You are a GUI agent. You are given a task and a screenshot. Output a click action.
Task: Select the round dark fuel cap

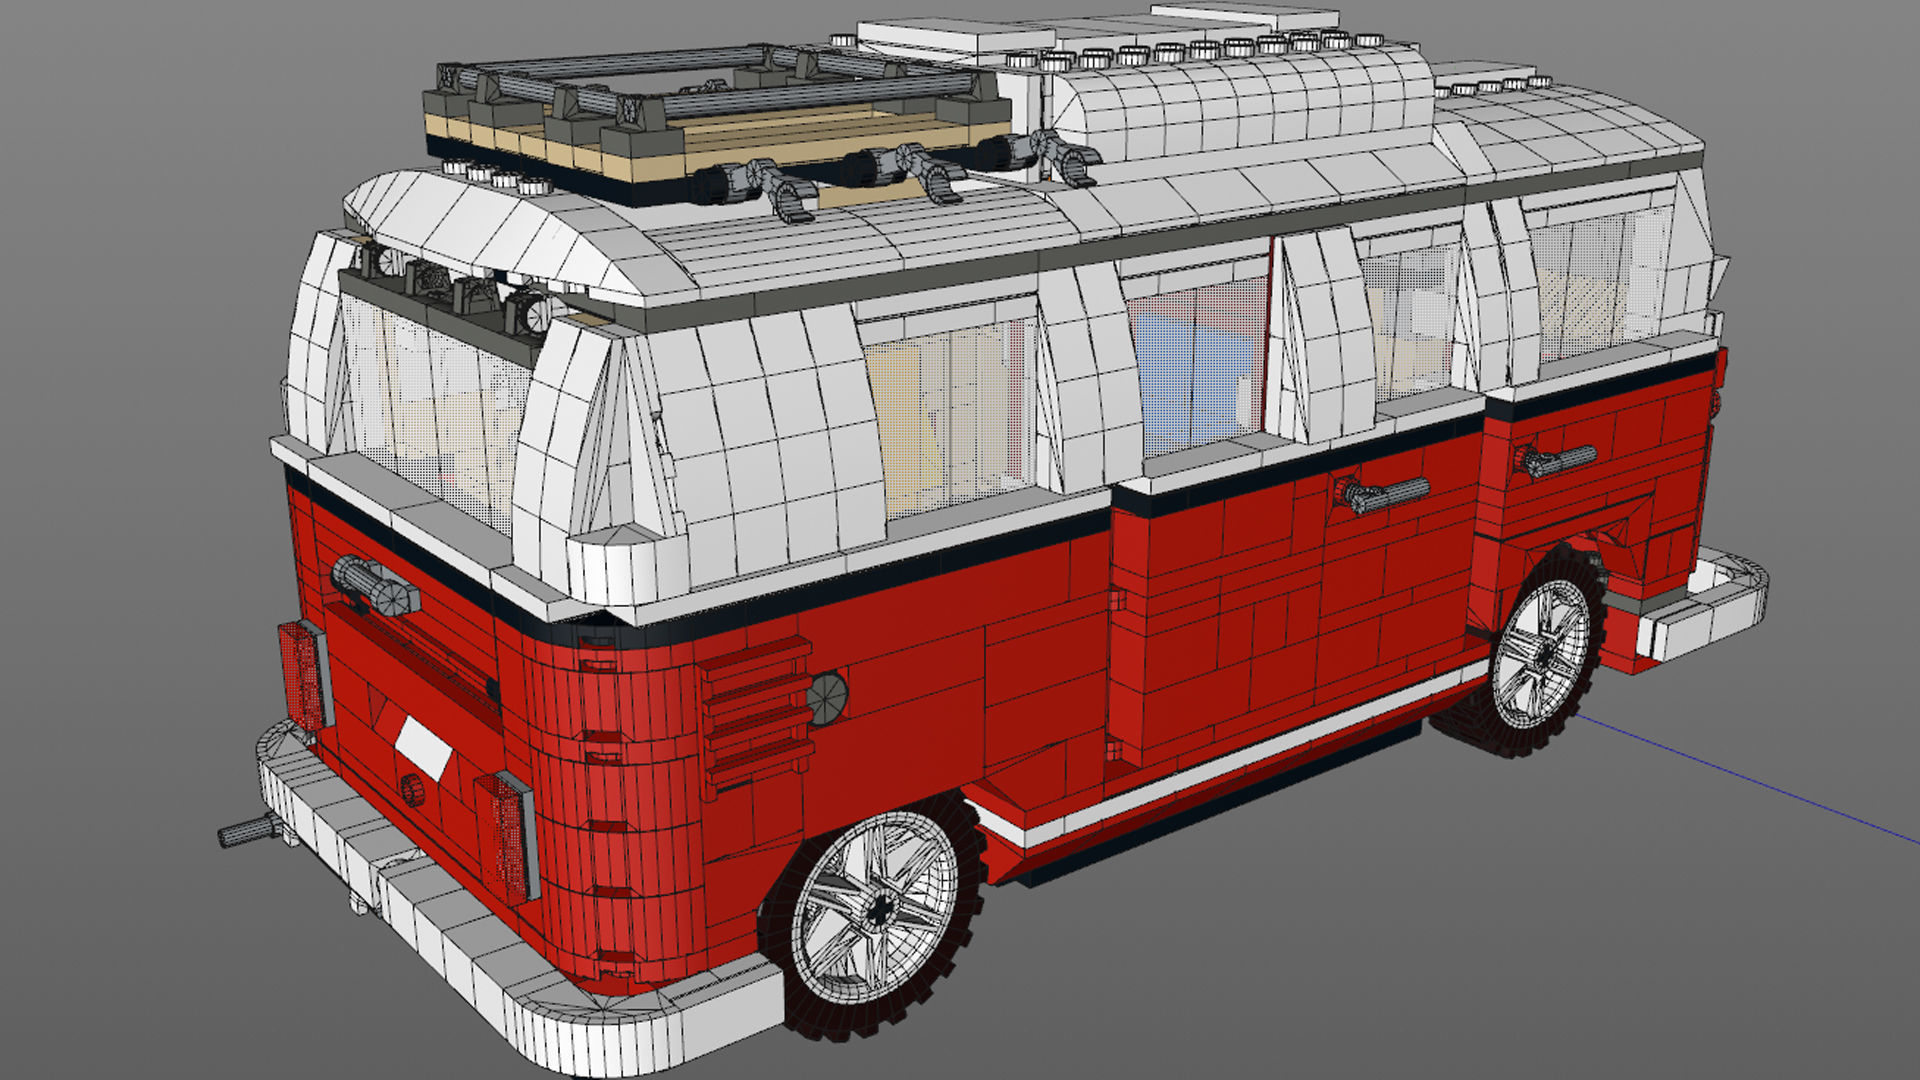click(x=827, y=698)
